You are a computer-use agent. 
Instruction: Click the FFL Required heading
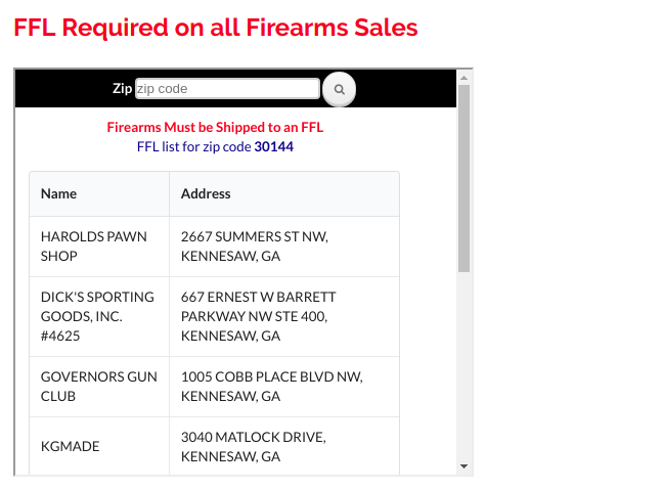(215, 28)
